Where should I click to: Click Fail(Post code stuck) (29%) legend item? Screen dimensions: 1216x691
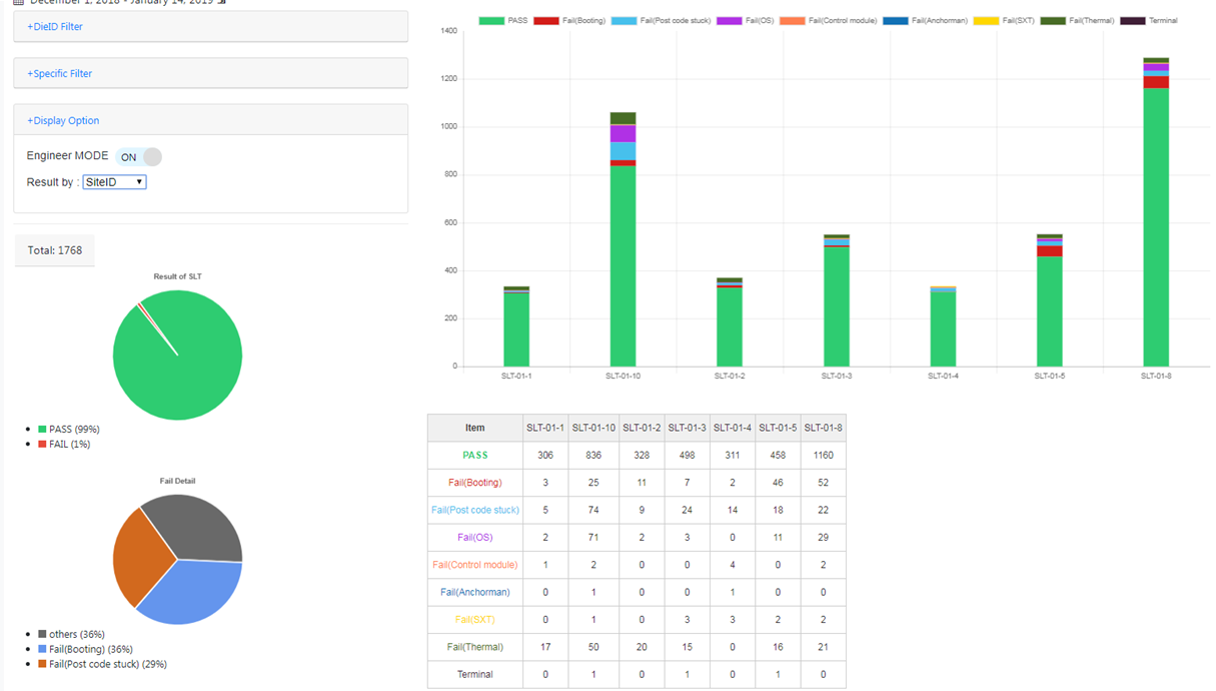[x=102, y=664]
